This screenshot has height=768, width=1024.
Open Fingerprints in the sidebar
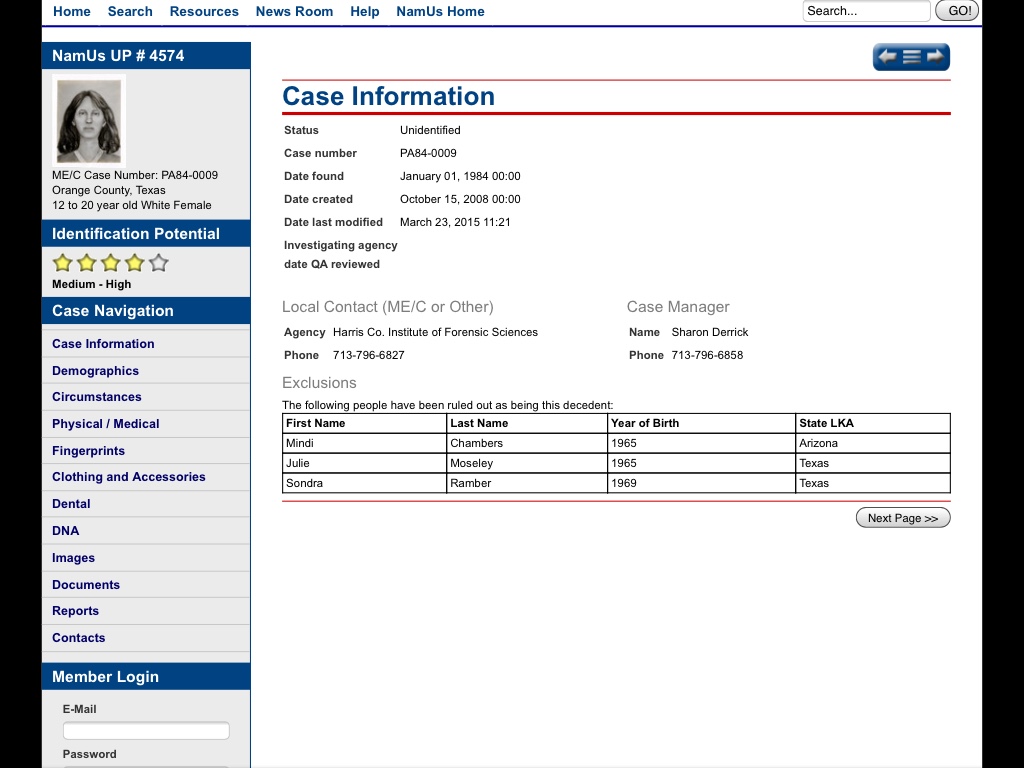pos(88,451)
